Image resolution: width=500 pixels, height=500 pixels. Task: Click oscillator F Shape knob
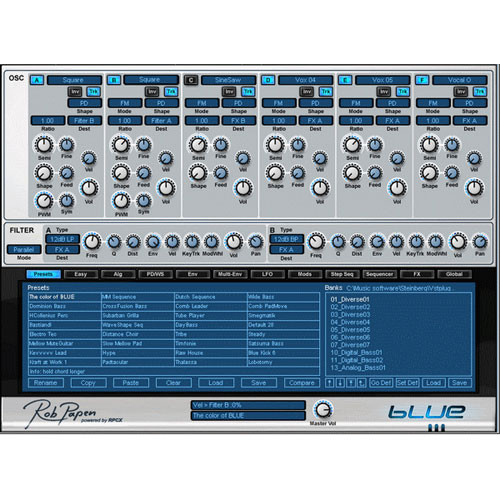pyautogui.click(x=429, y=173)
